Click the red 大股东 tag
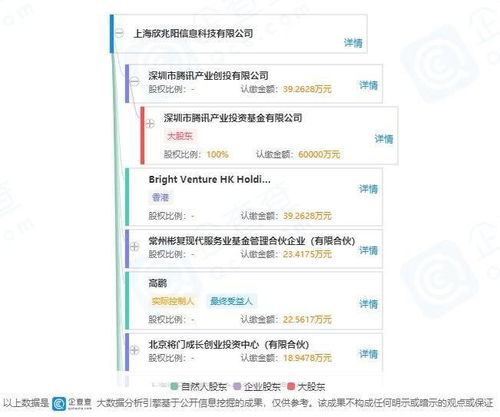The image size is (500, 417). coord(180,136)
